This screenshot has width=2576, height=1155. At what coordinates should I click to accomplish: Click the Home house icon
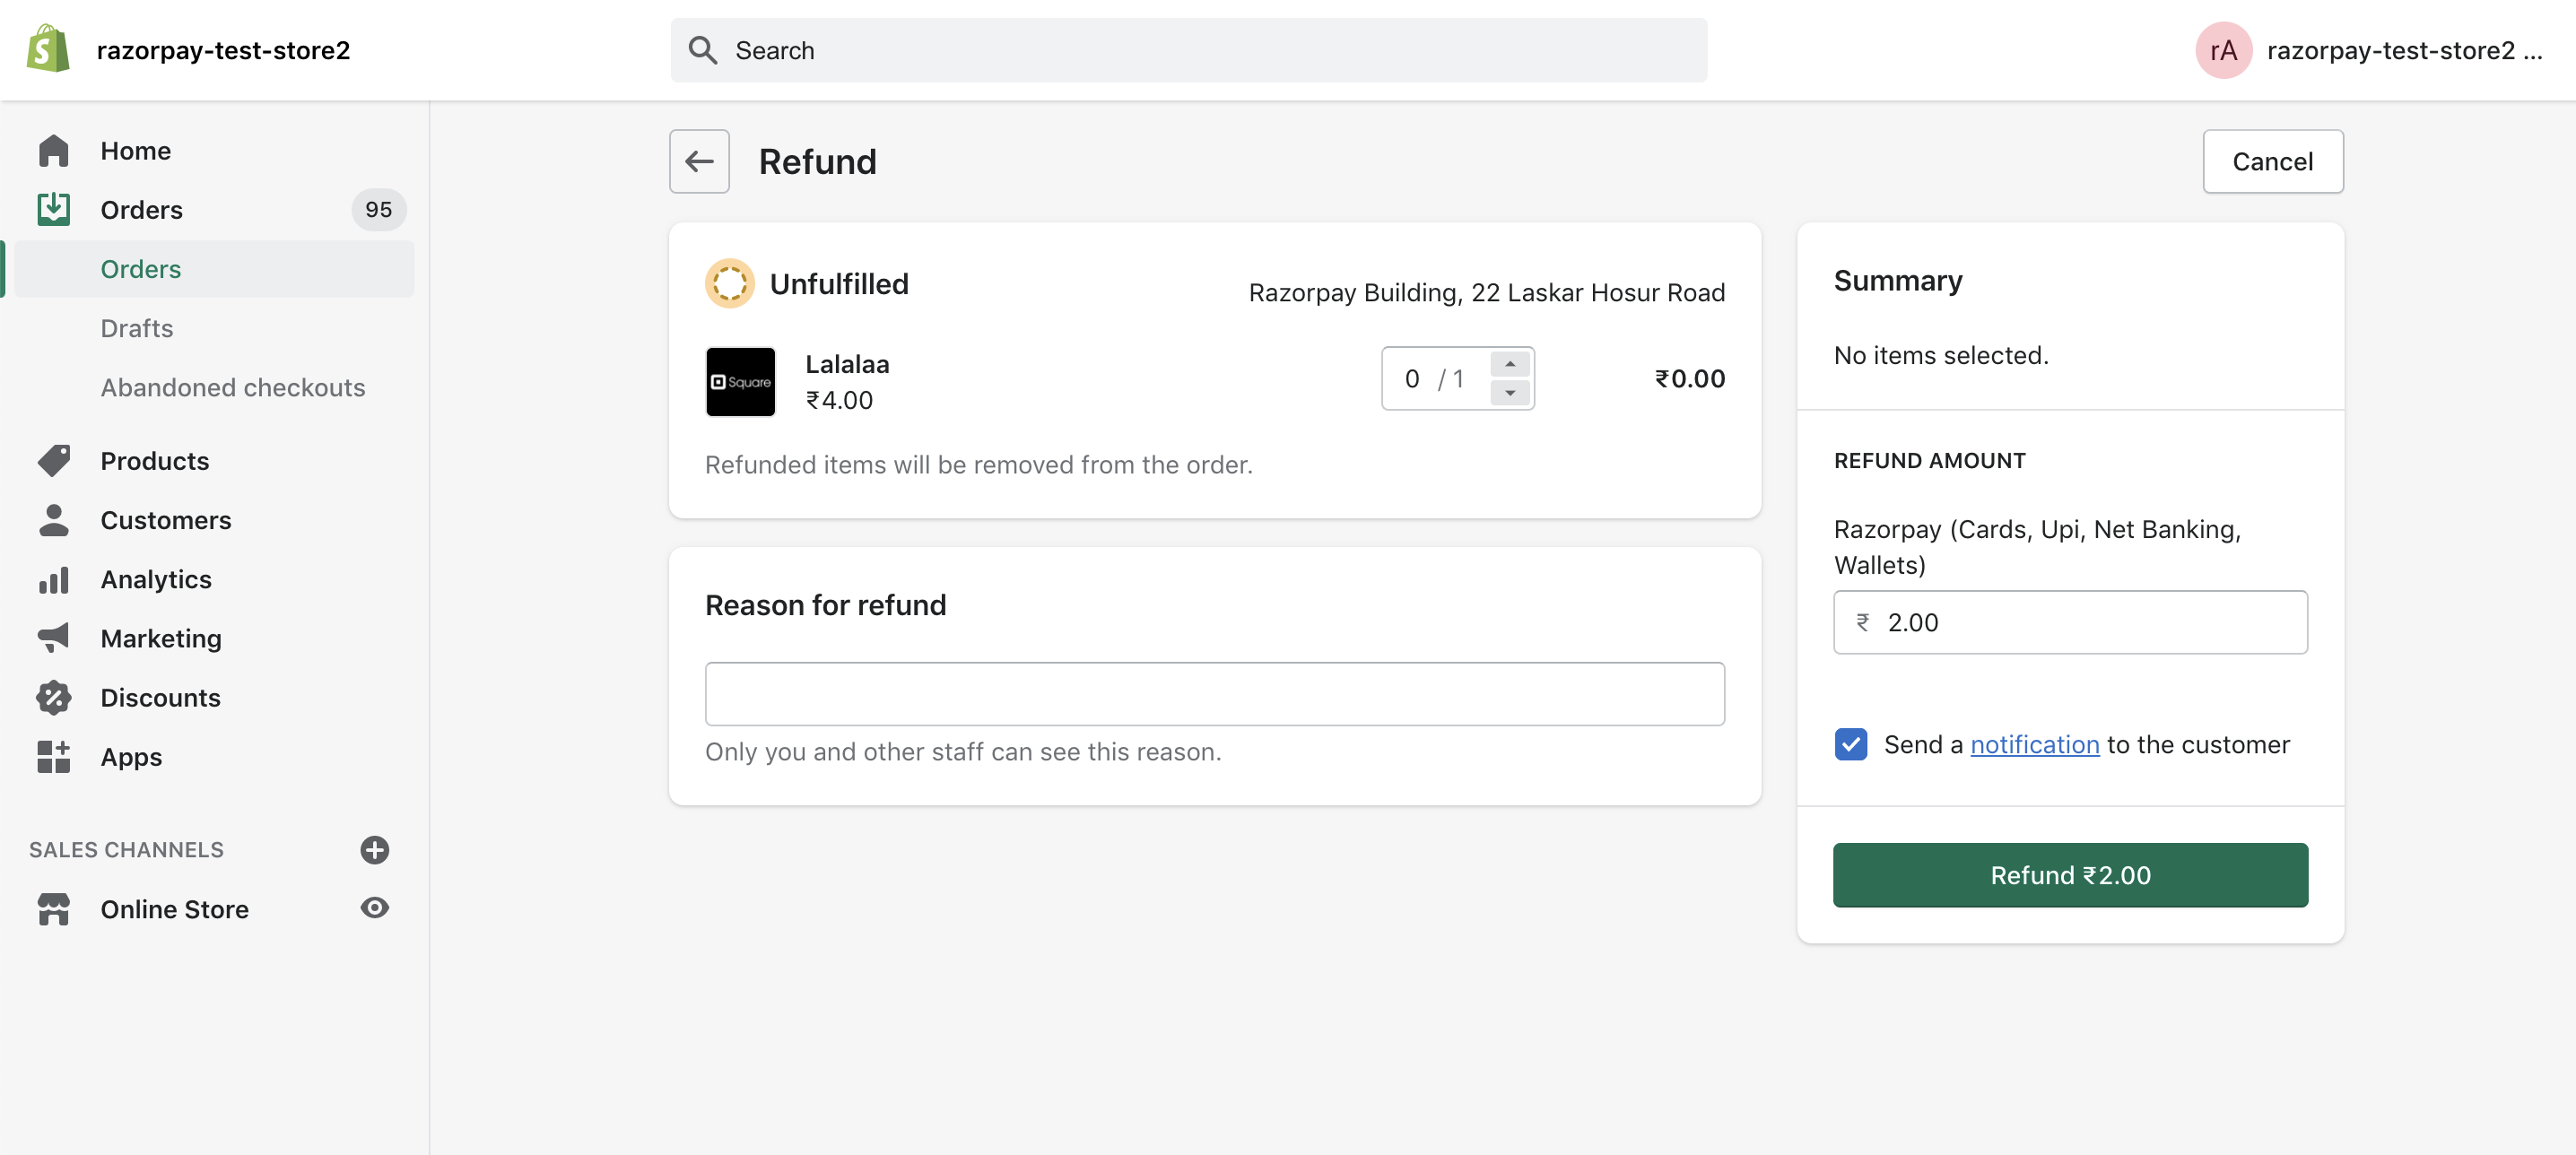tap(54, 151)
